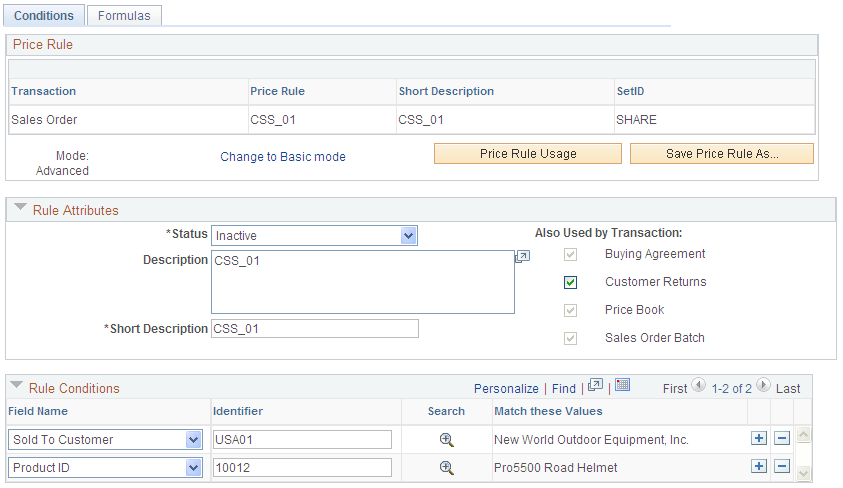Open Sold To Customer field name dropdown
This screenshot has height=488, width=843.
(x=105, y=440)
